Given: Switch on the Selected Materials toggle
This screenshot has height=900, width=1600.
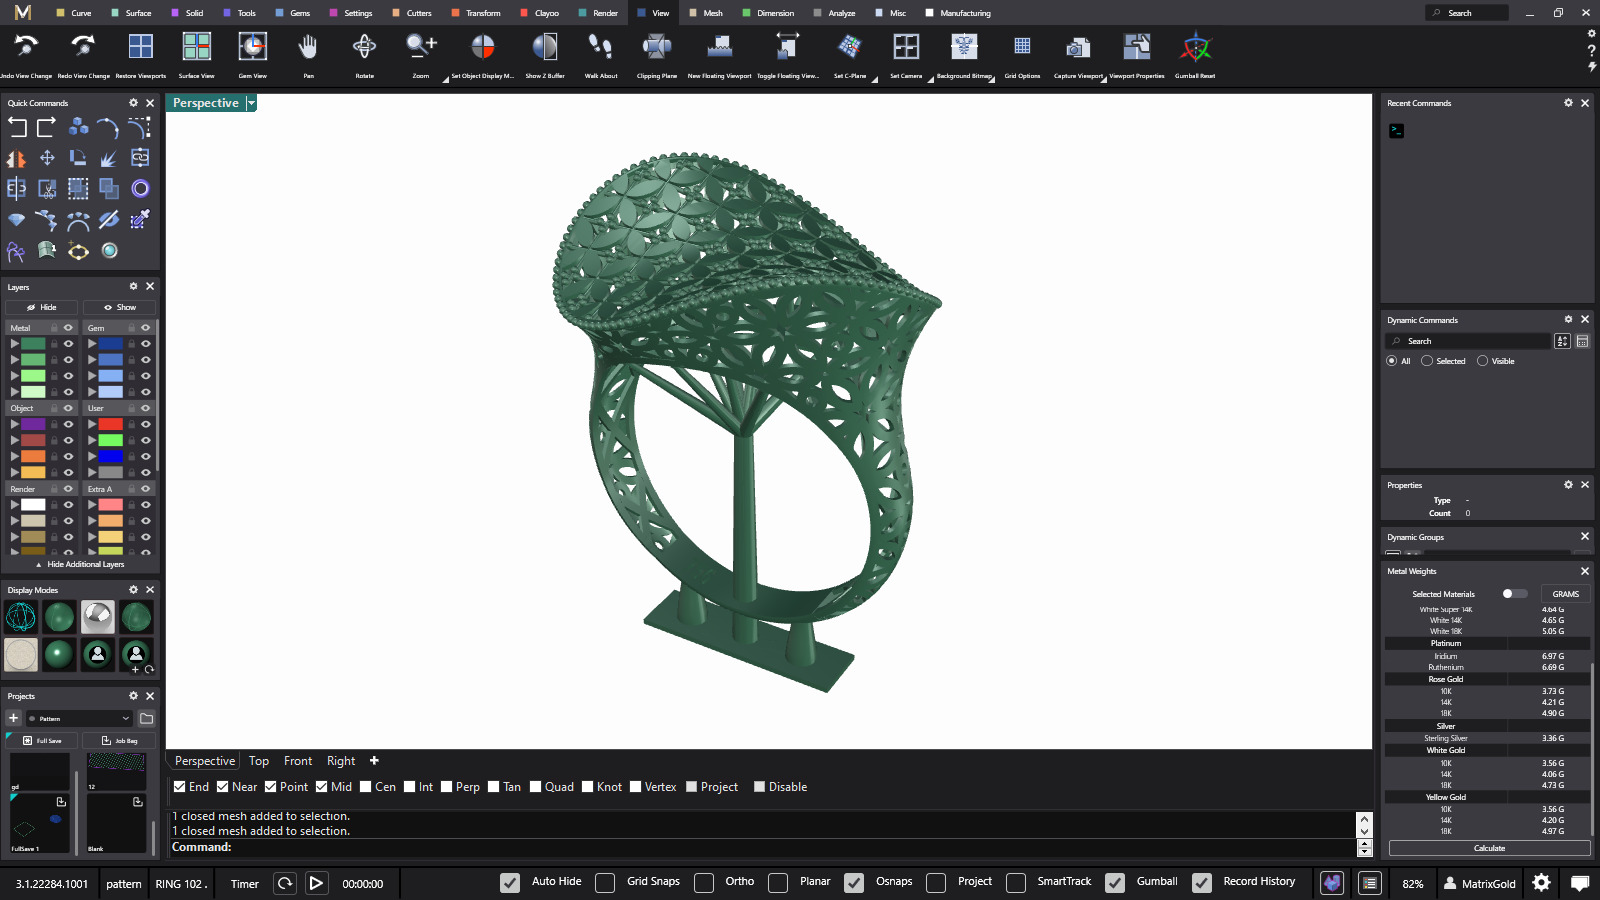Looking at the screenshot, I should pyautogui.click(x=1514, y=594).
